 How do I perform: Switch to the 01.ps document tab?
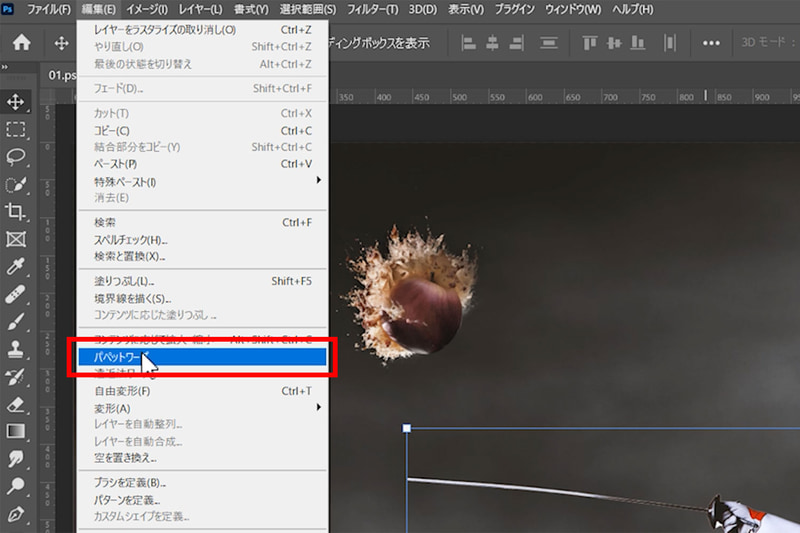tap(61, 75)
